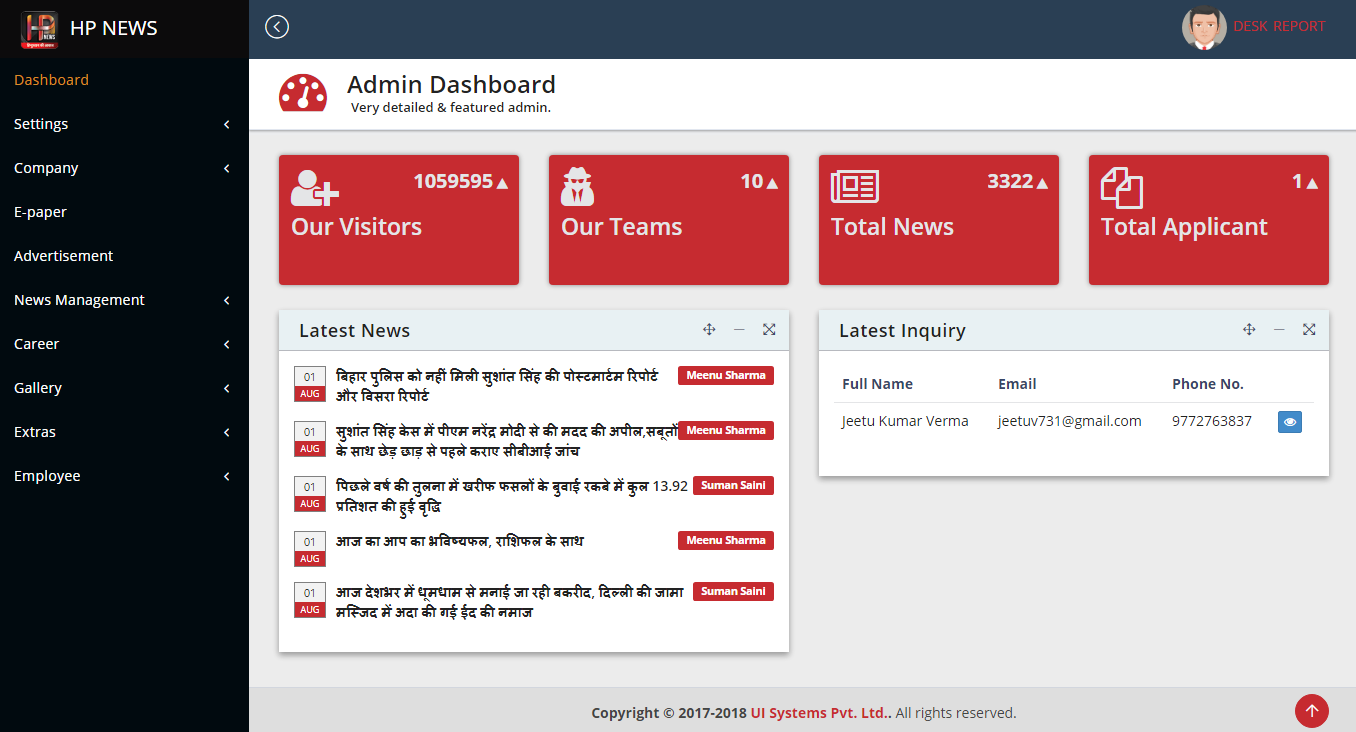The height and width of the screenshot is (732, 1356).
Task: Expand the News Management submenu
Action: point(124,300)
